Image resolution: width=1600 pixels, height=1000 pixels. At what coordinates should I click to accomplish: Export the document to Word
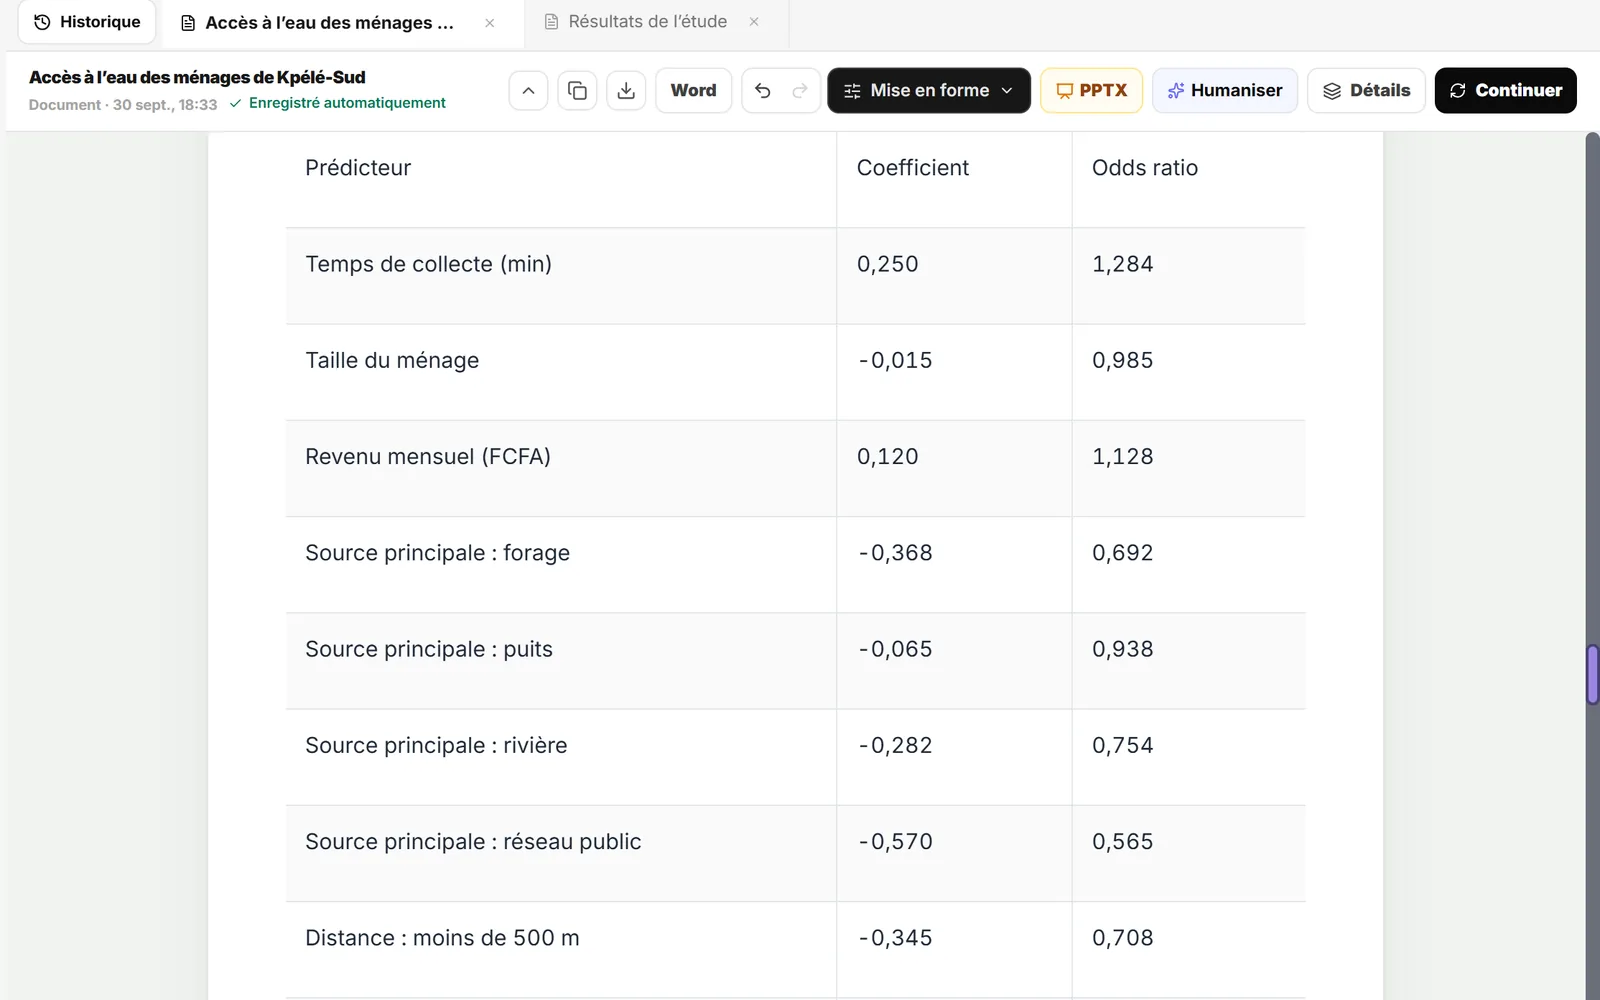point(693,91)
